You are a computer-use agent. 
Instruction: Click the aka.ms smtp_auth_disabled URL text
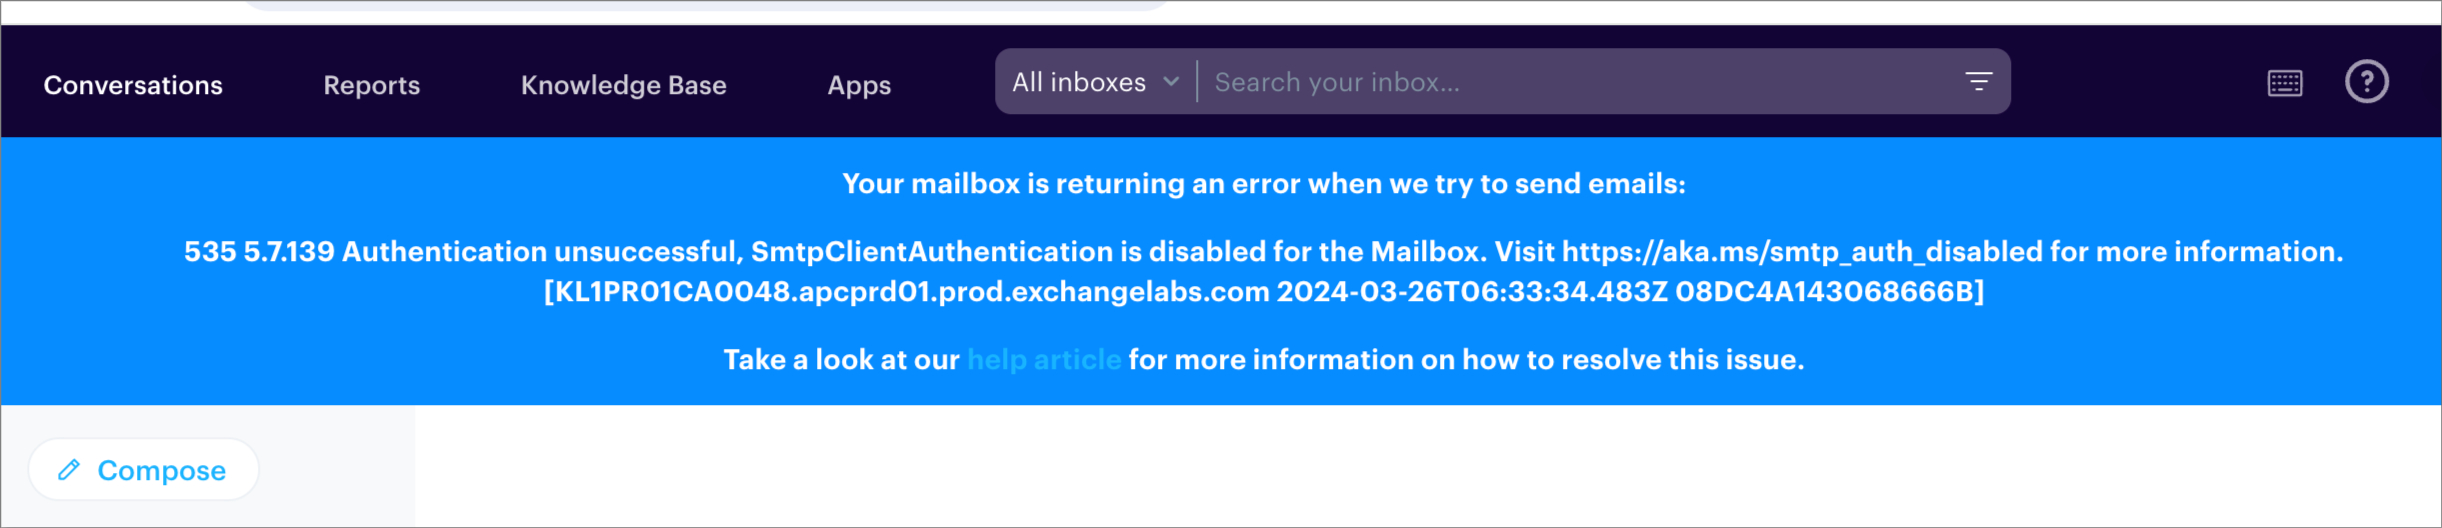[x=1802, y=251]
